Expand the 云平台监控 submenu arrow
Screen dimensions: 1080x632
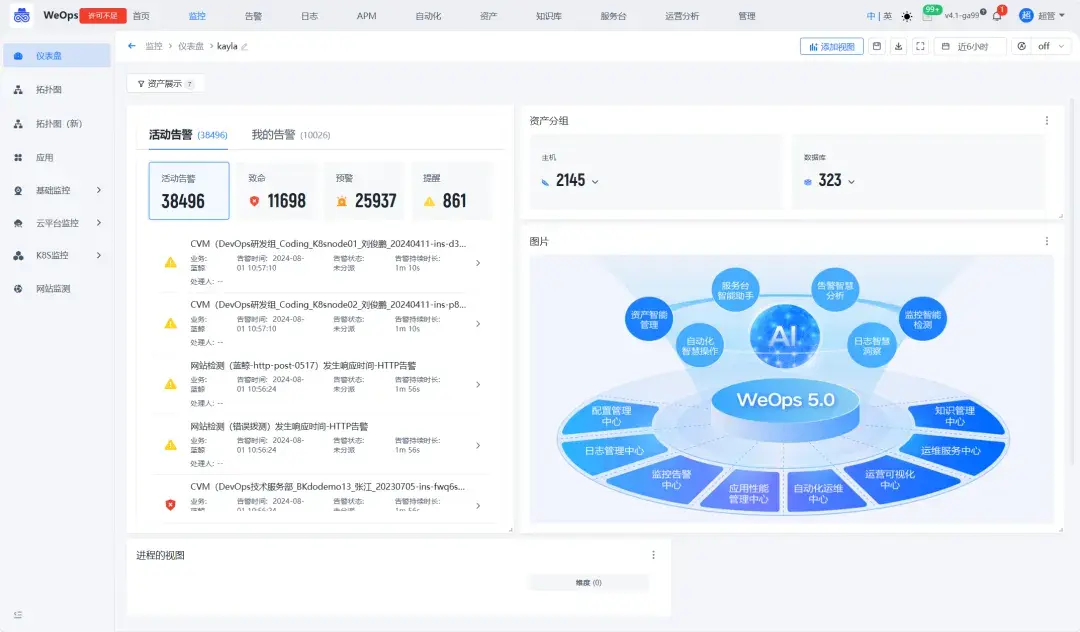[x=98, y=222]
